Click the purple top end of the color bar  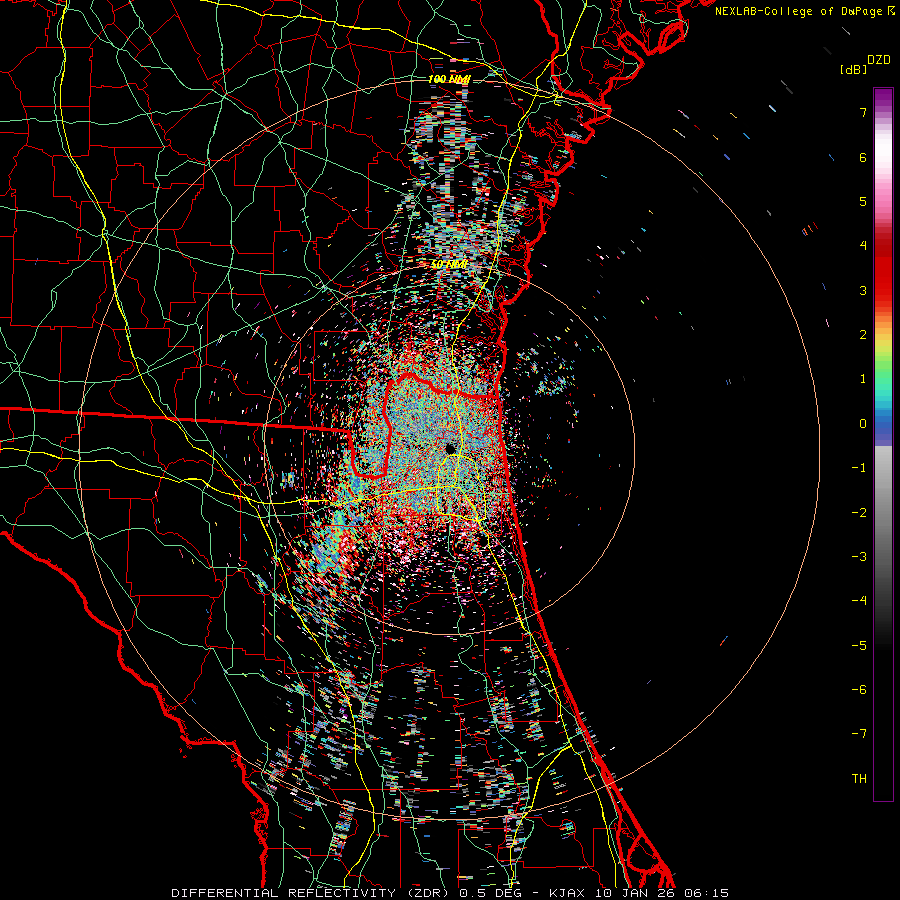(883, 96)
